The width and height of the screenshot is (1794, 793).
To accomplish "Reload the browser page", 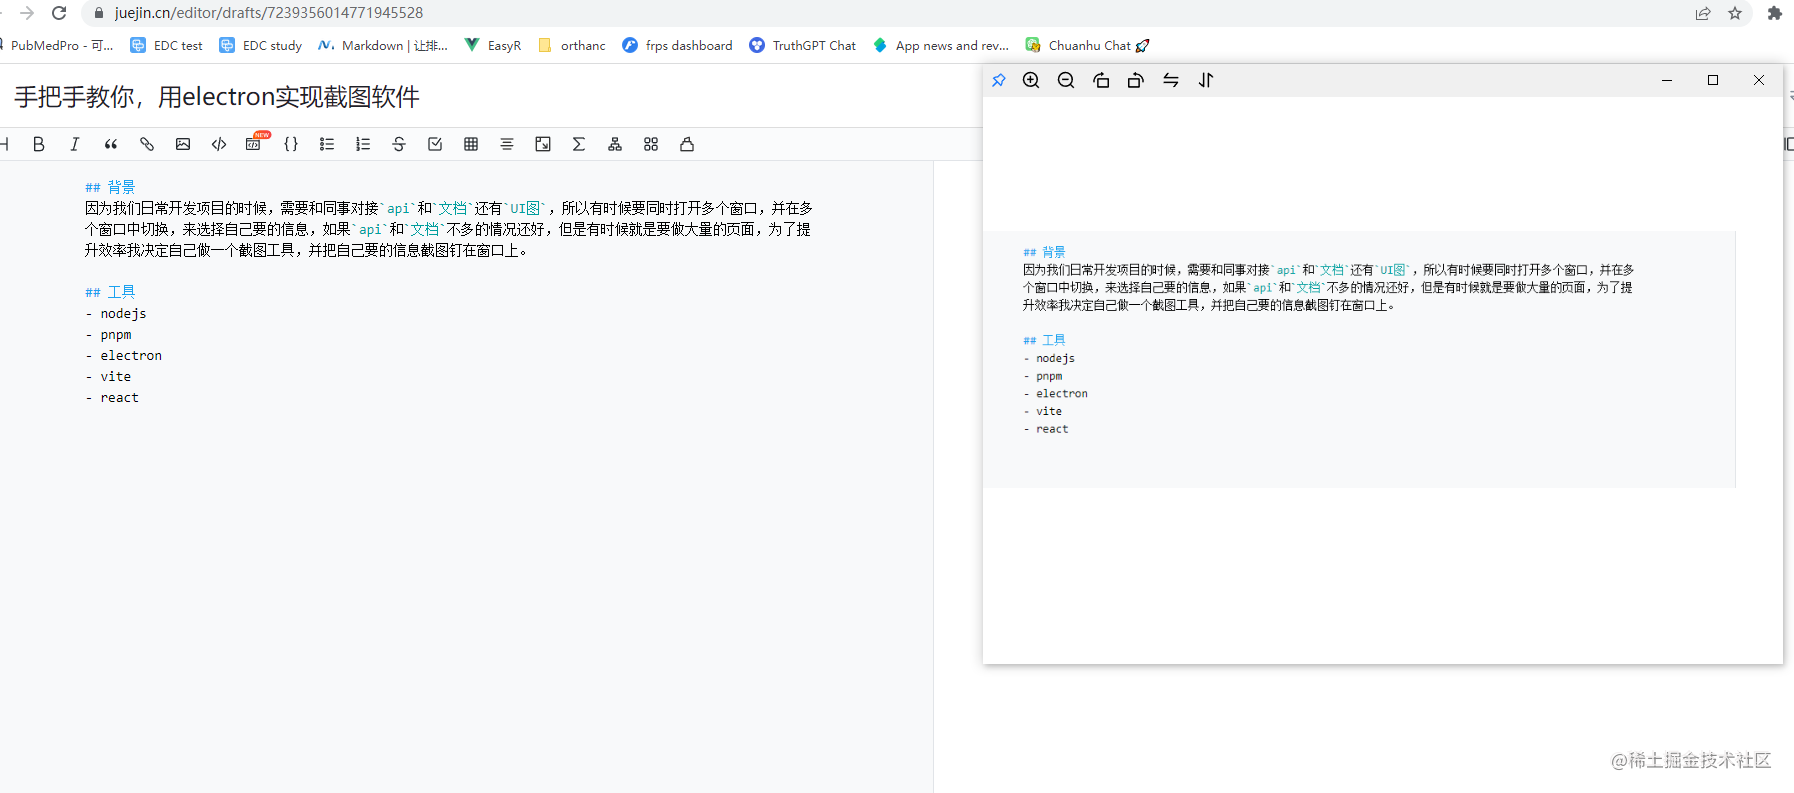I will (59, 13).
